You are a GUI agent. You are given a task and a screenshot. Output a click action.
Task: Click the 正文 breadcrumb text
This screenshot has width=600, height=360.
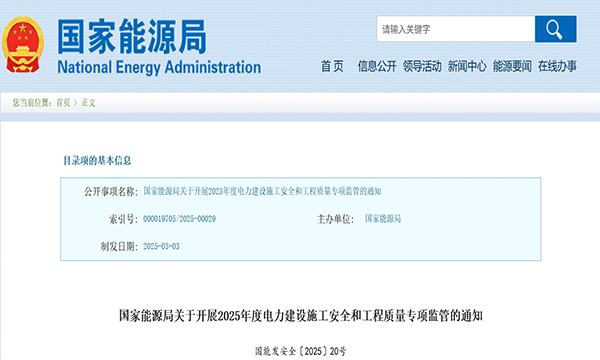[x=88, y=103]
